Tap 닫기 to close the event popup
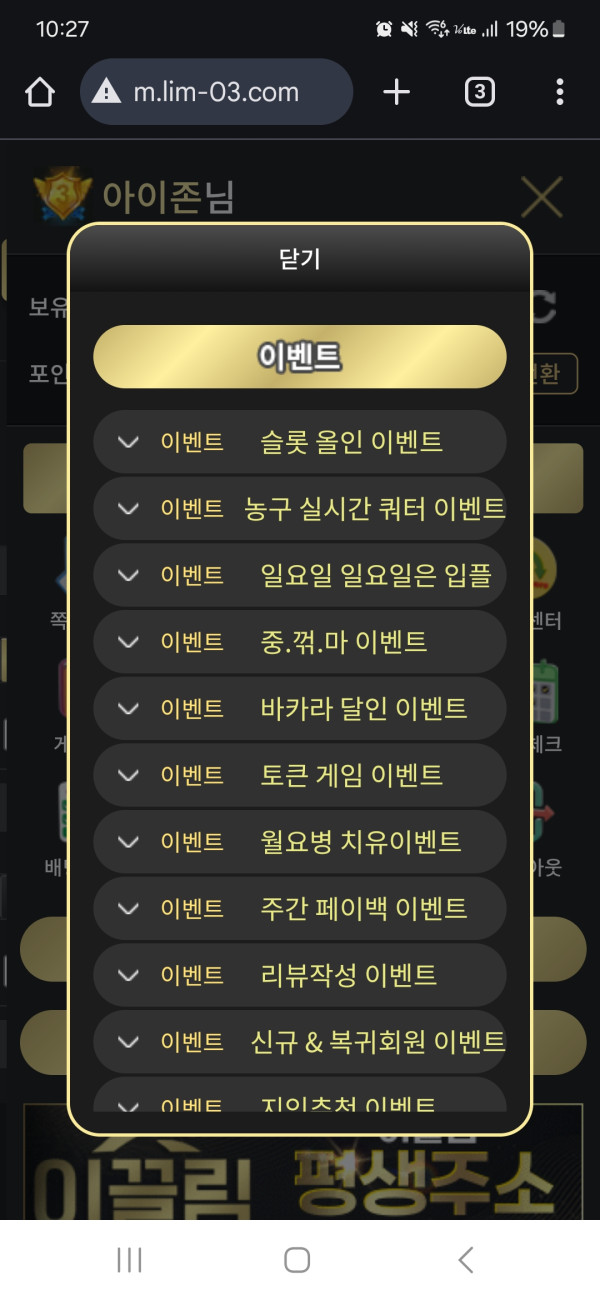This screenshot has height=1300, width=600. coord(299,259)
